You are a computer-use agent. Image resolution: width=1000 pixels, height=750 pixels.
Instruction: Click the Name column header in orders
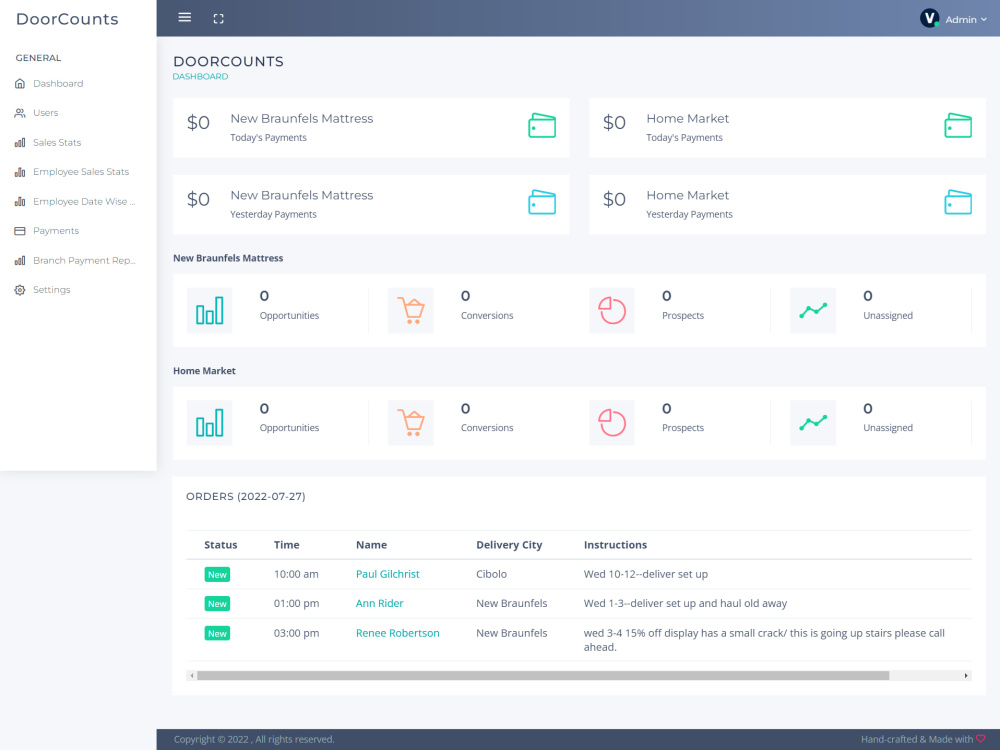(x=371, y=545)
